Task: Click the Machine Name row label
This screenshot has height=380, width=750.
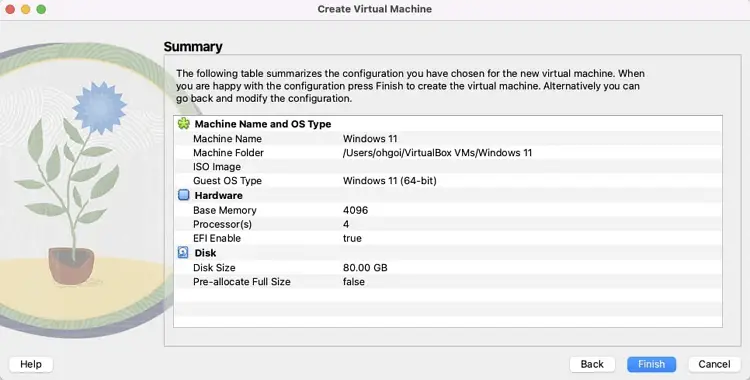Action: [x=227, y=139]
